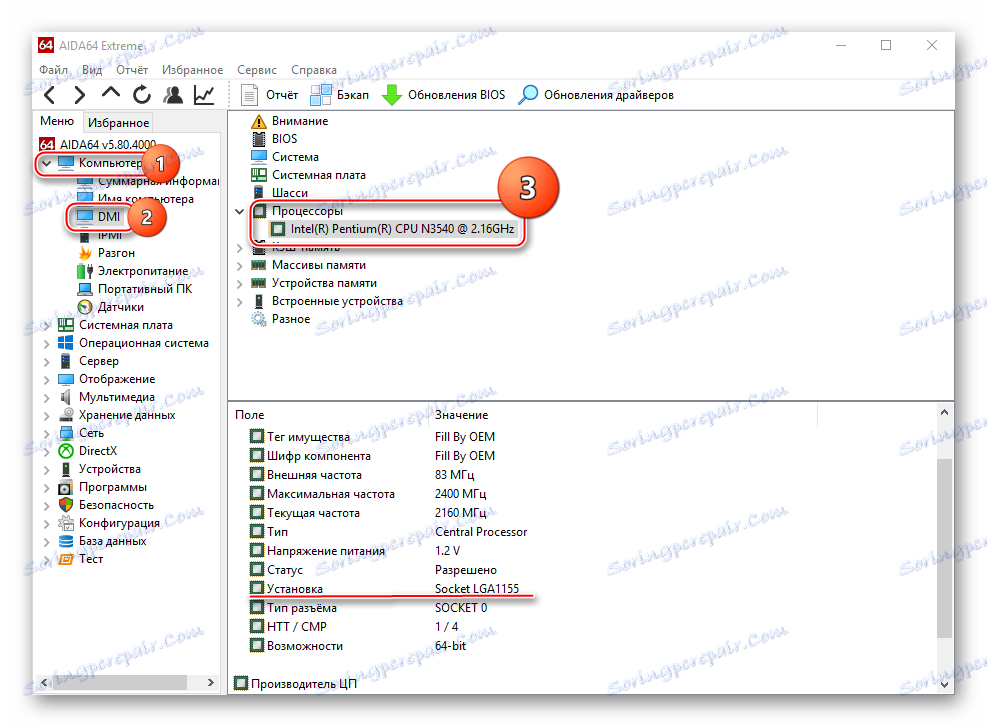Screen dimensions: 987x727
Task: Go up one level with the up arrow icon
Action: pyautogui.click(x=111, y=94)
